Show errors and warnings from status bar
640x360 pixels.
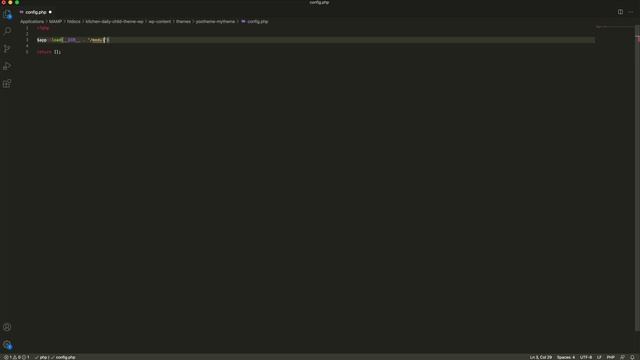[x=16, y=357]
